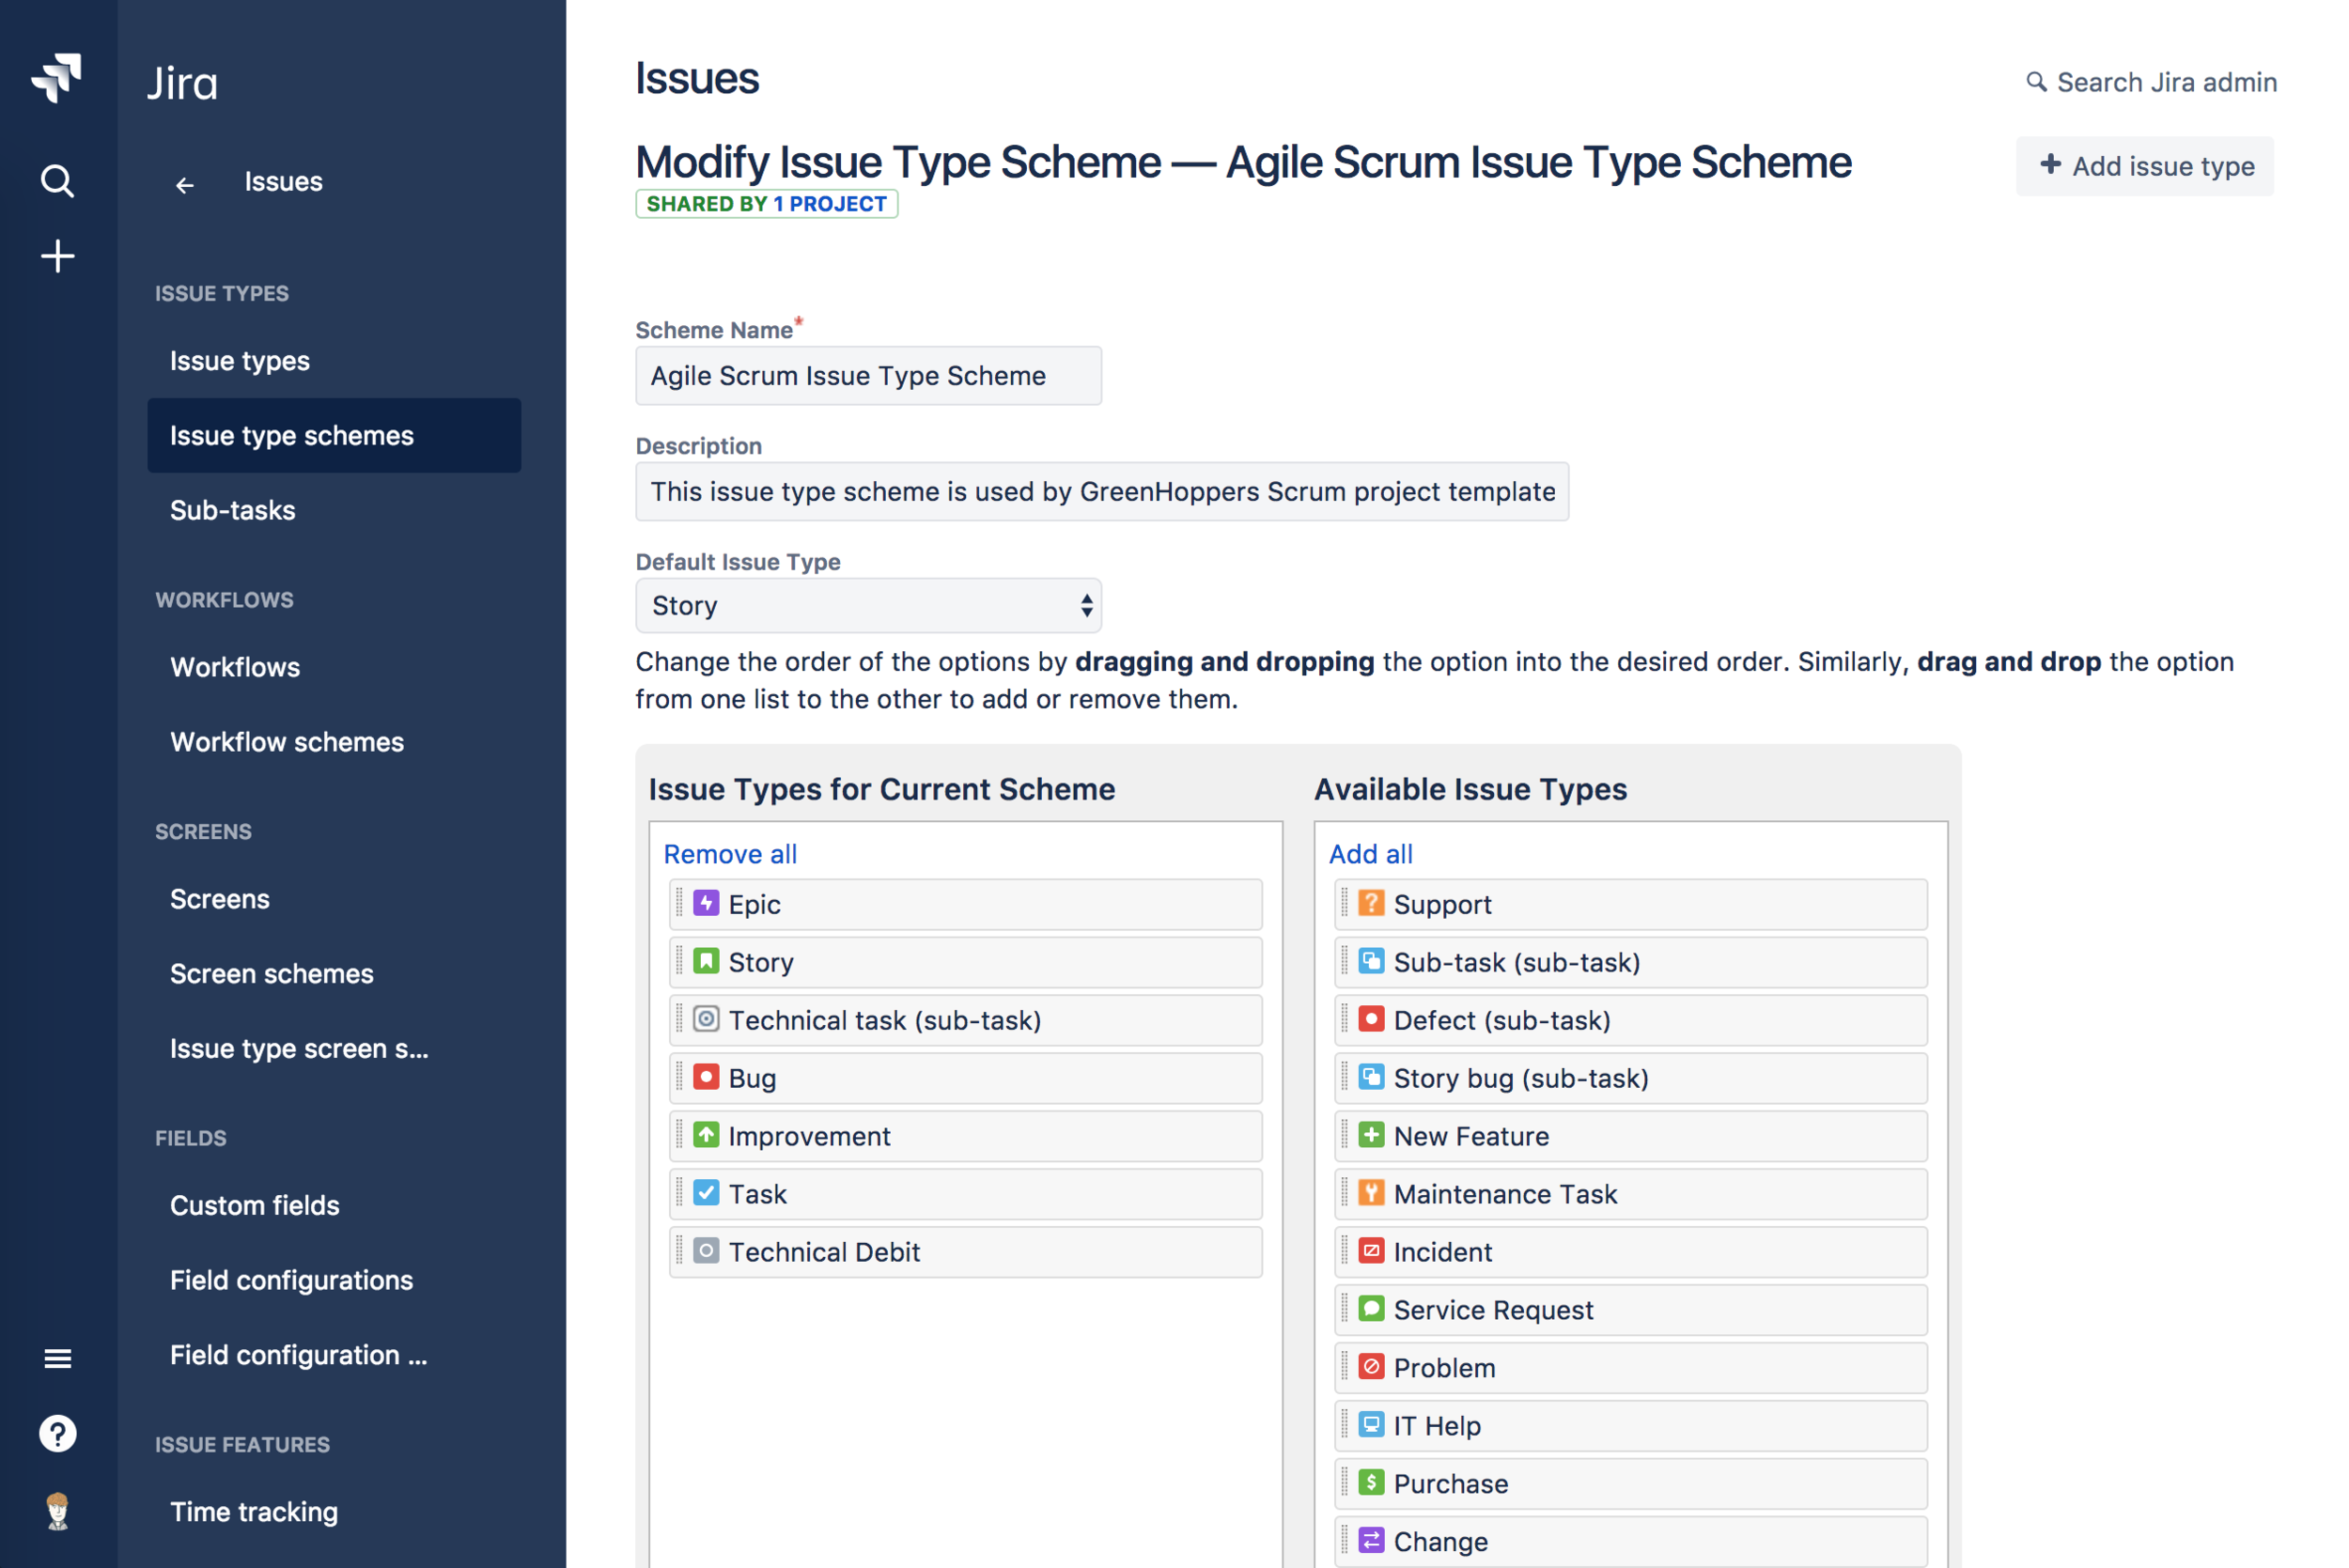Click the plus create icon in sidebar
2349x1568 pixels.
tap(57, 256)
